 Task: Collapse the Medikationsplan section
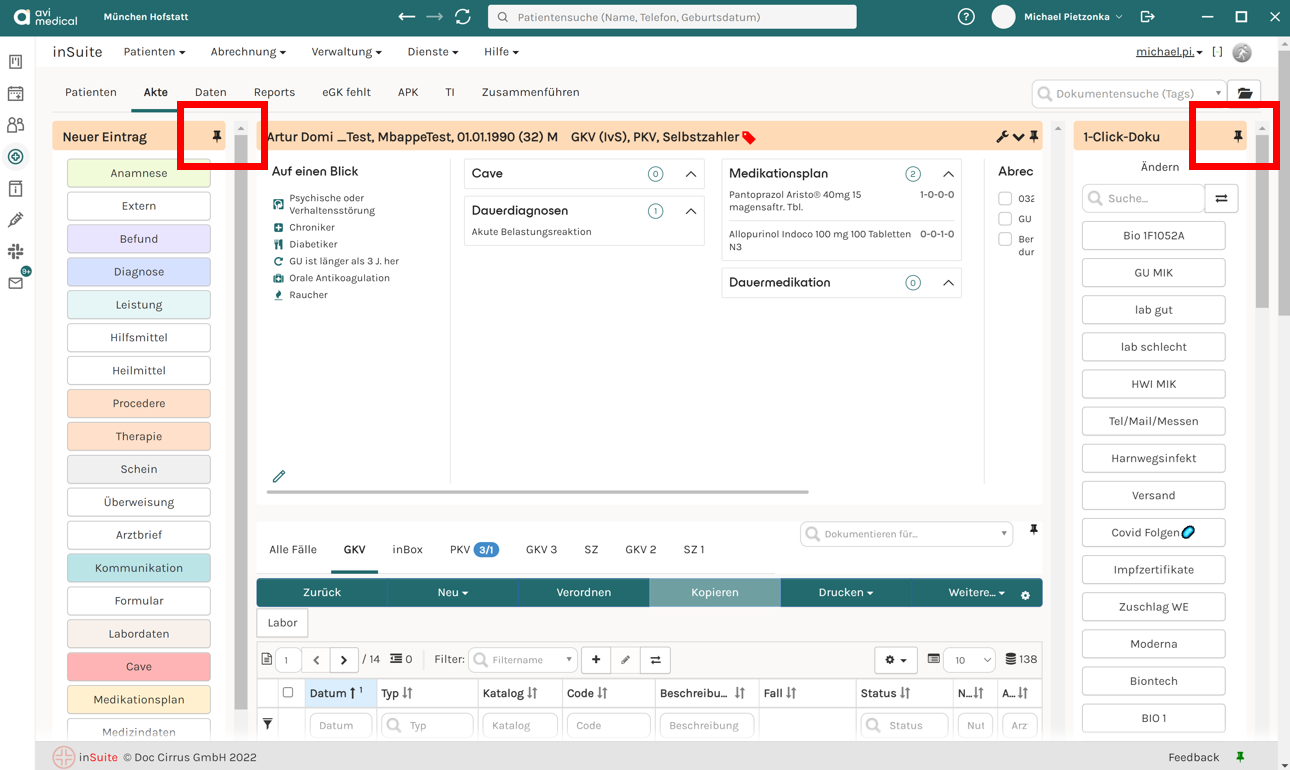pyautogui.click(x=948, y=174)
